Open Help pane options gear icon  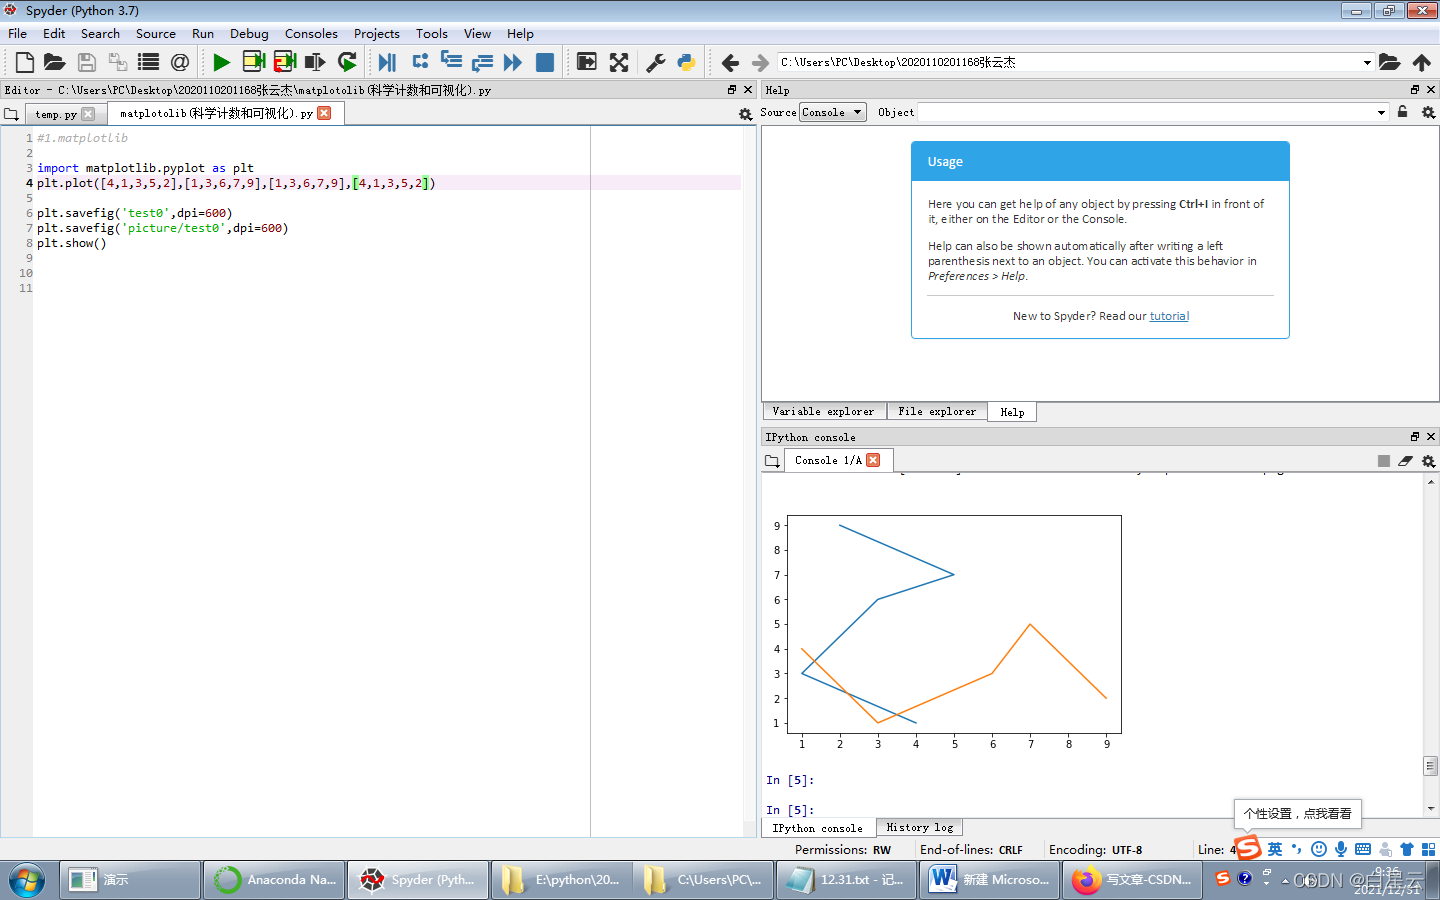pos(1428,113)
